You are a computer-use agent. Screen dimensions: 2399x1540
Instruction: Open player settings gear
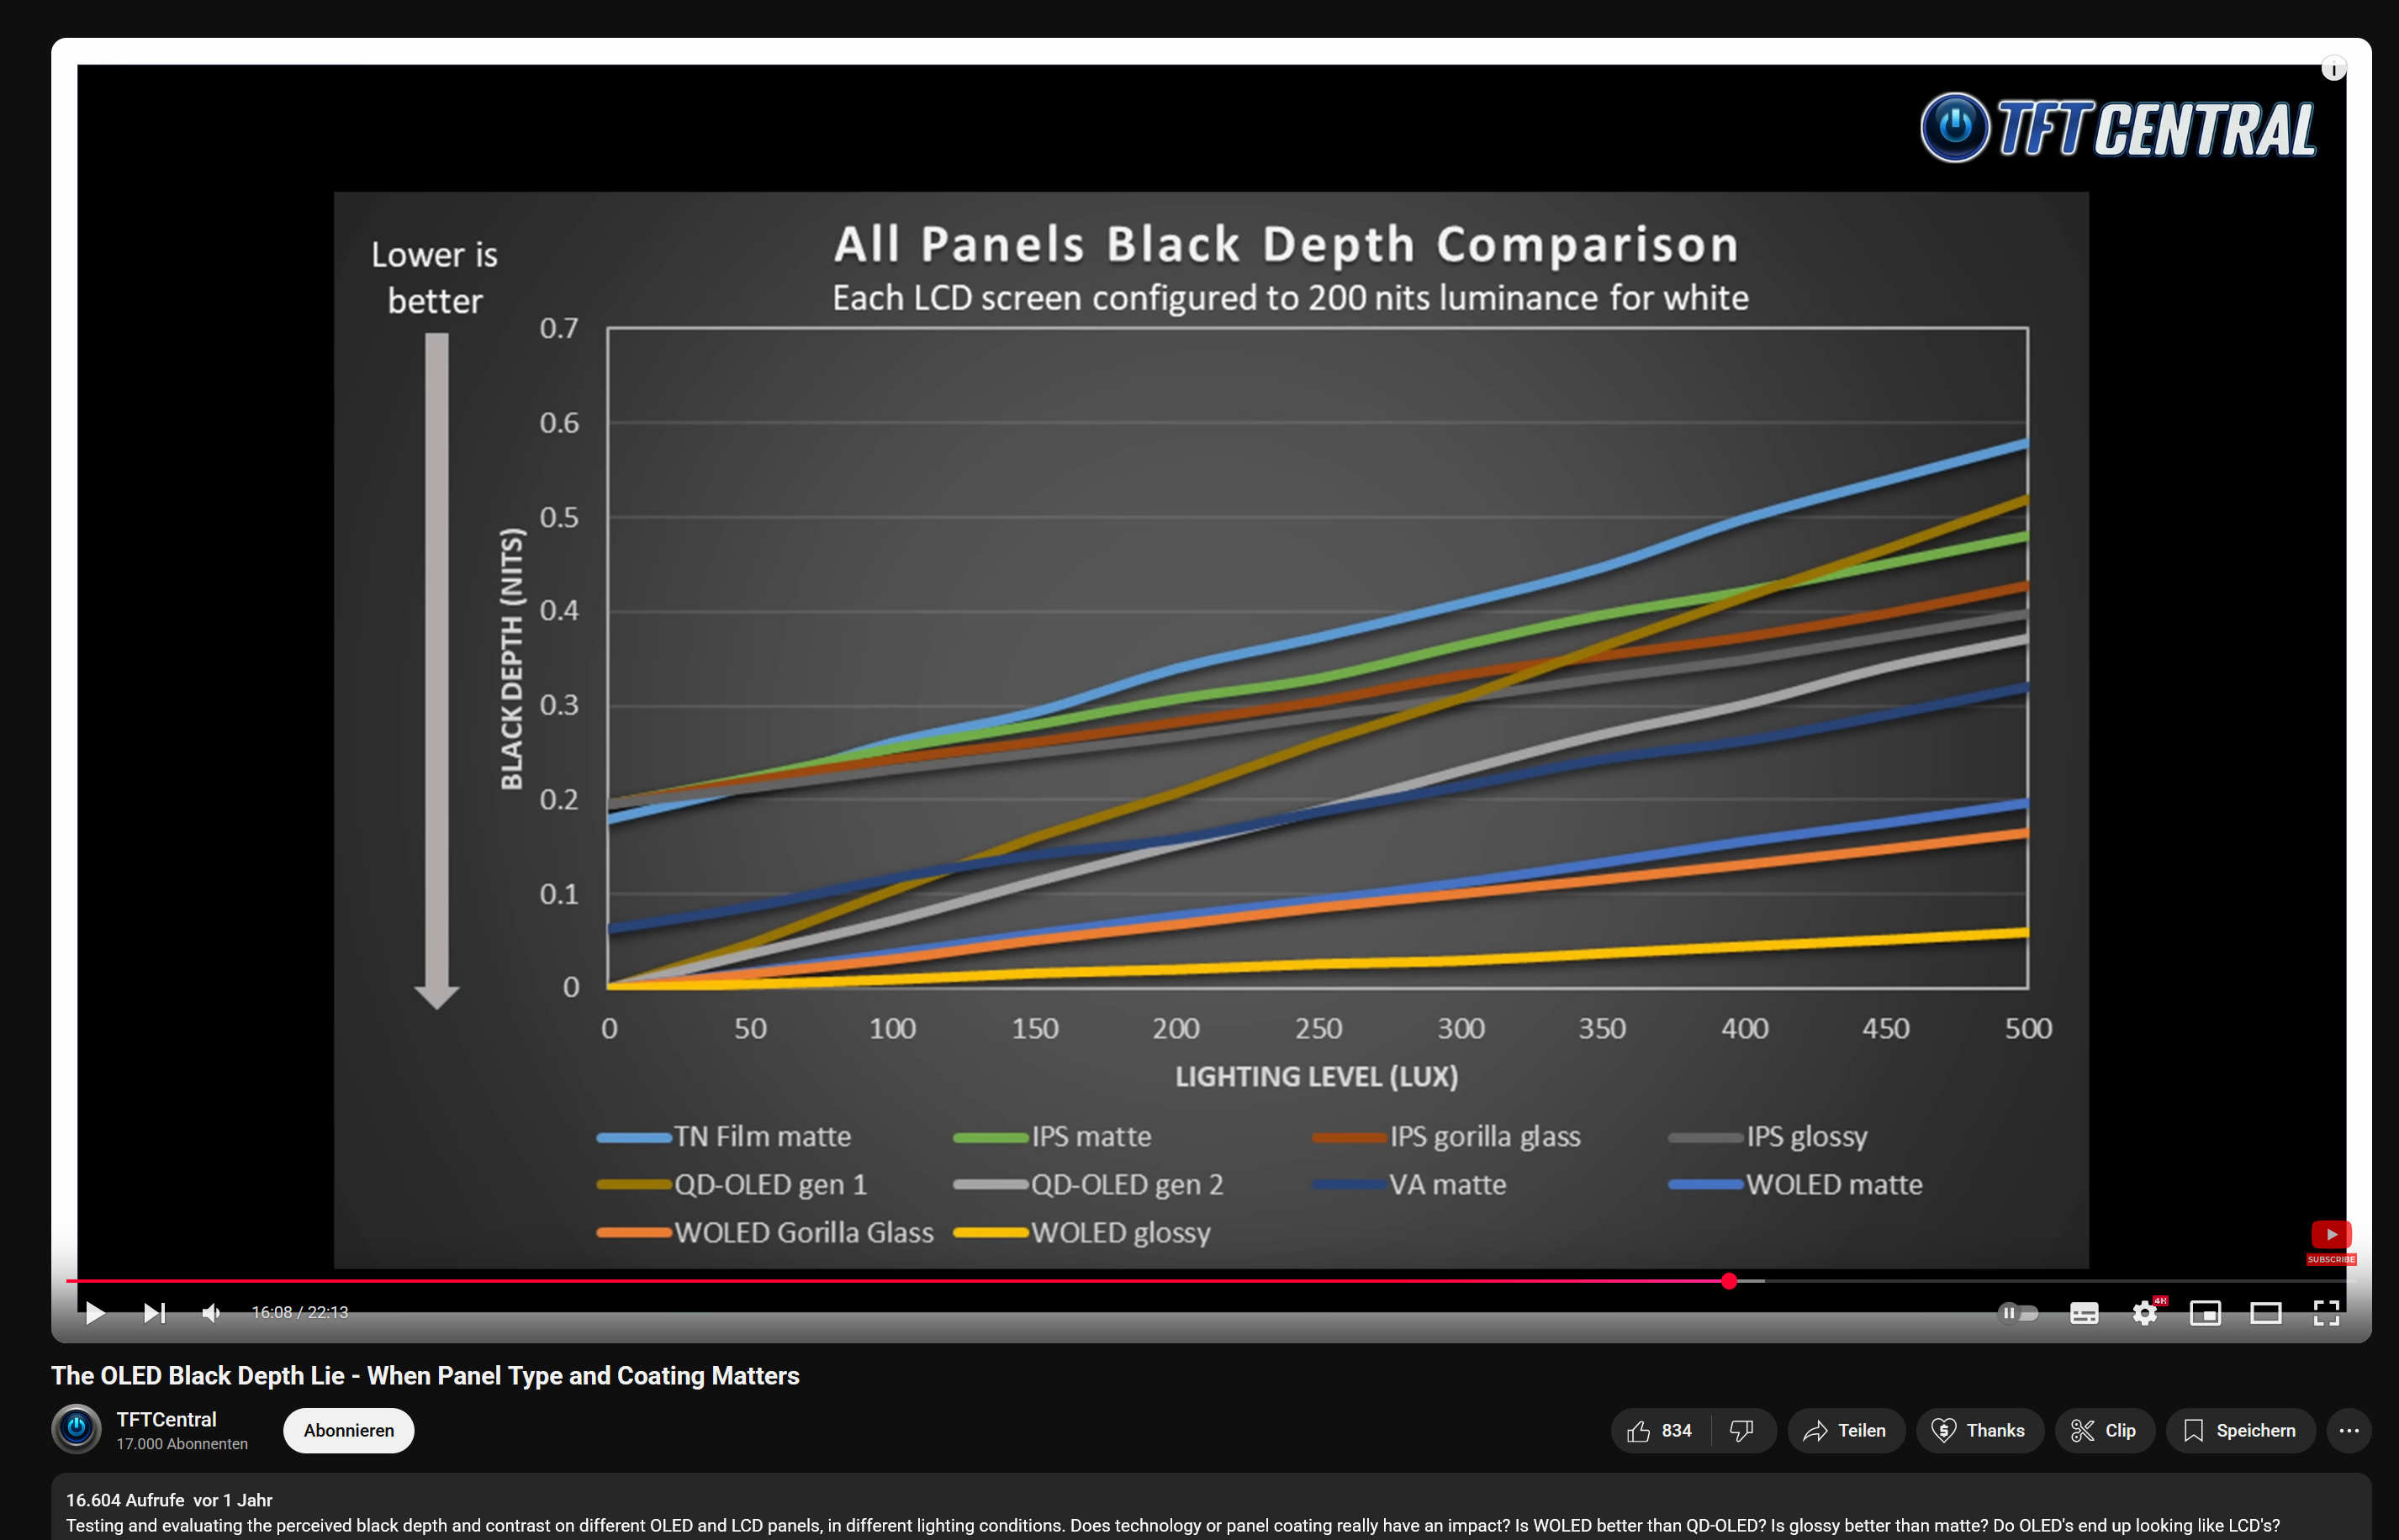(x=2144, y=1312)
